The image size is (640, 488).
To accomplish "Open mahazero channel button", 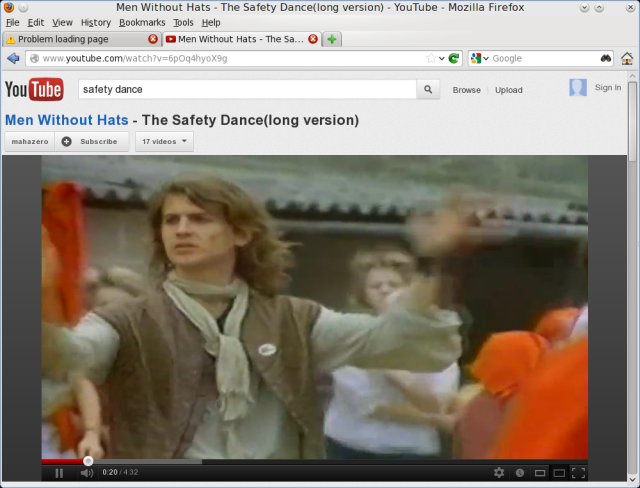I will click(30, 142).
